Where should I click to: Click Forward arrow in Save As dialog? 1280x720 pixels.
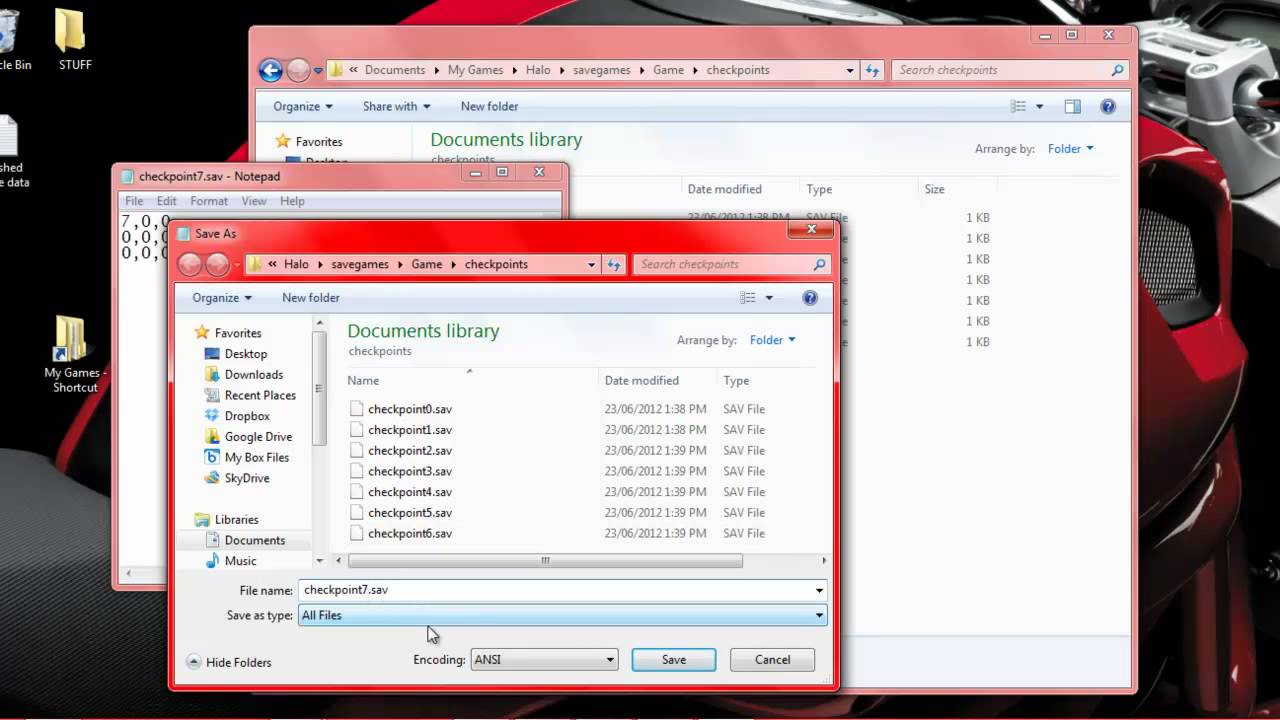[217, 264]
